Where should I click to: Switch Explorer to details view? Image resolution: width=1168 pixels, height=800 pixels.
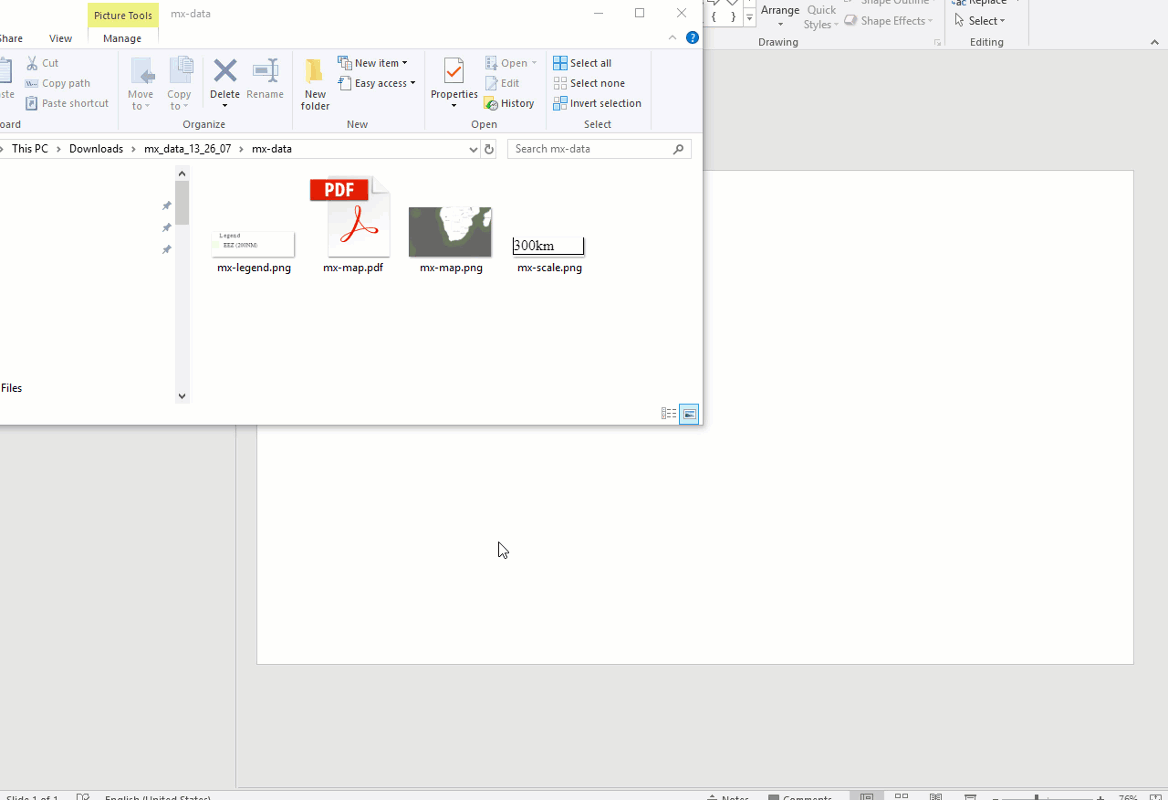669,413
